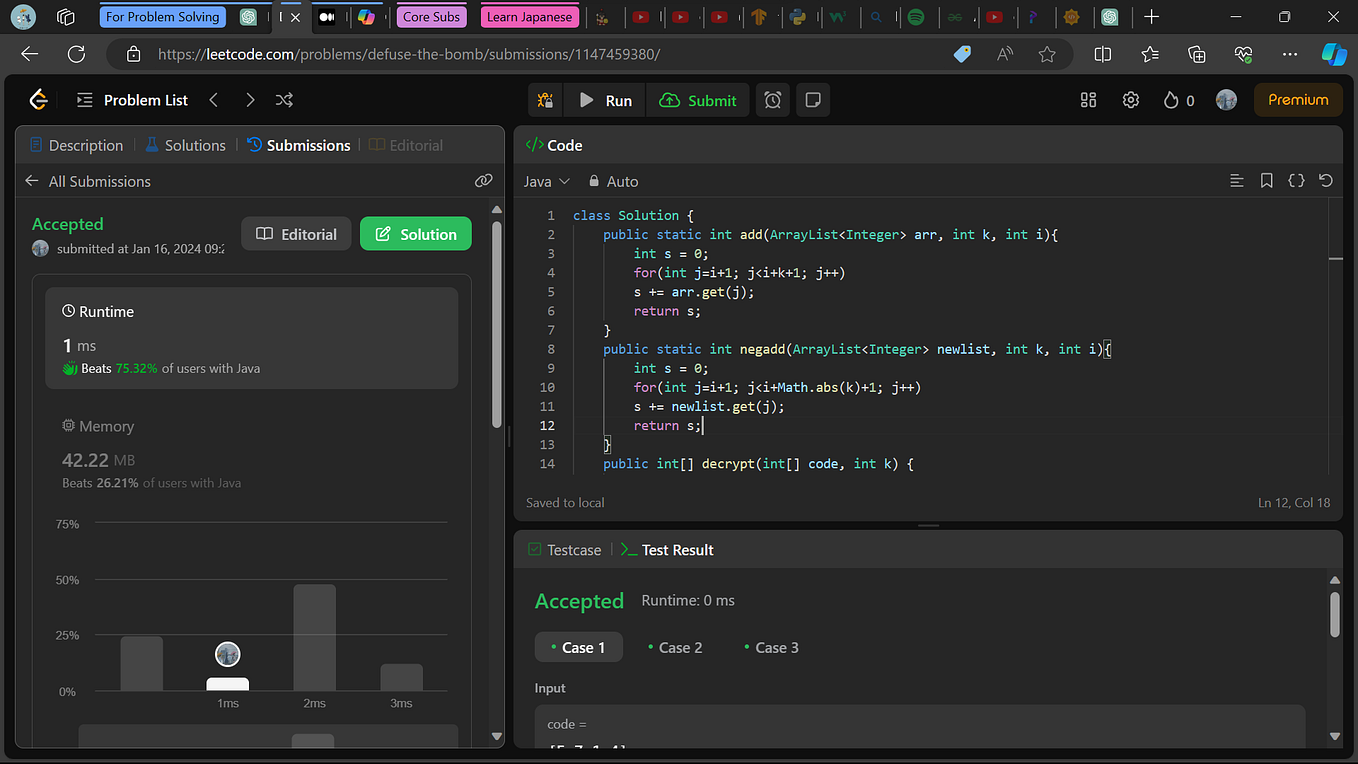1358x764 pixels.
Task: Click the debug bug icon beside Run
Action: pyautogui.click(x=545, y=100)
